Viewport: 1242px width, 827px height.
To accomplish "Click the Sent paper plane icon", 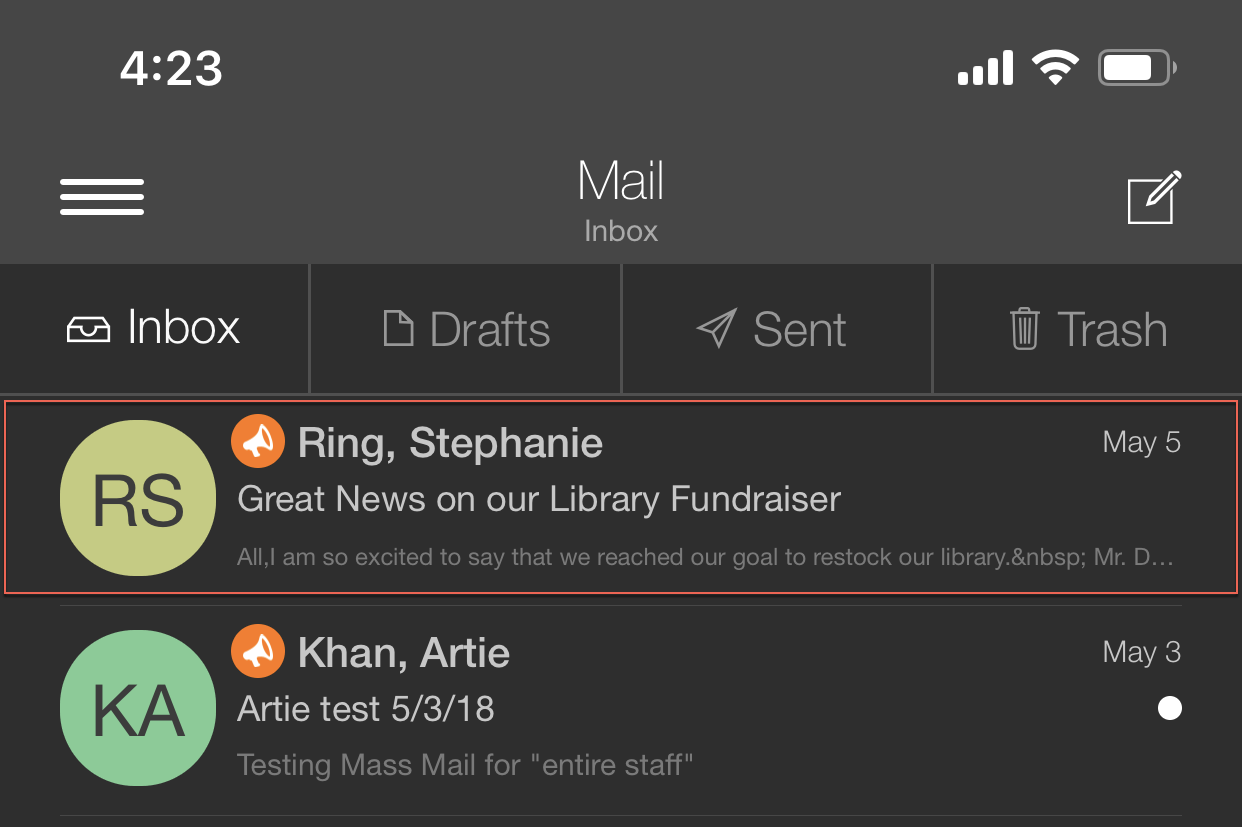I will 716,329.
